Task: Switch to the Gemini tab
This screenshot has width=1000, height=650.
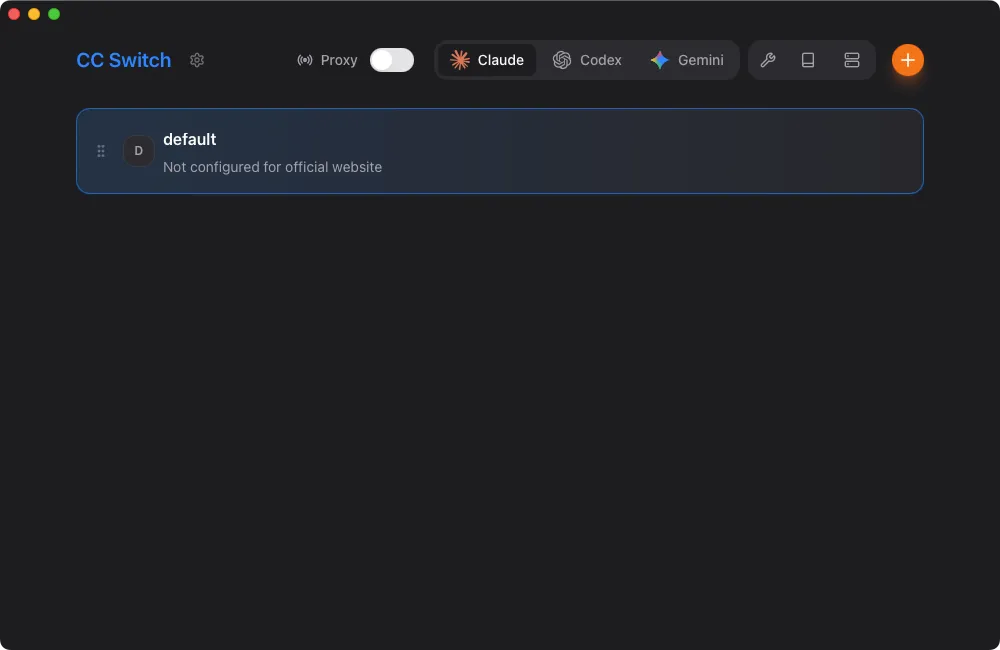Action: (x=687, y=60)
